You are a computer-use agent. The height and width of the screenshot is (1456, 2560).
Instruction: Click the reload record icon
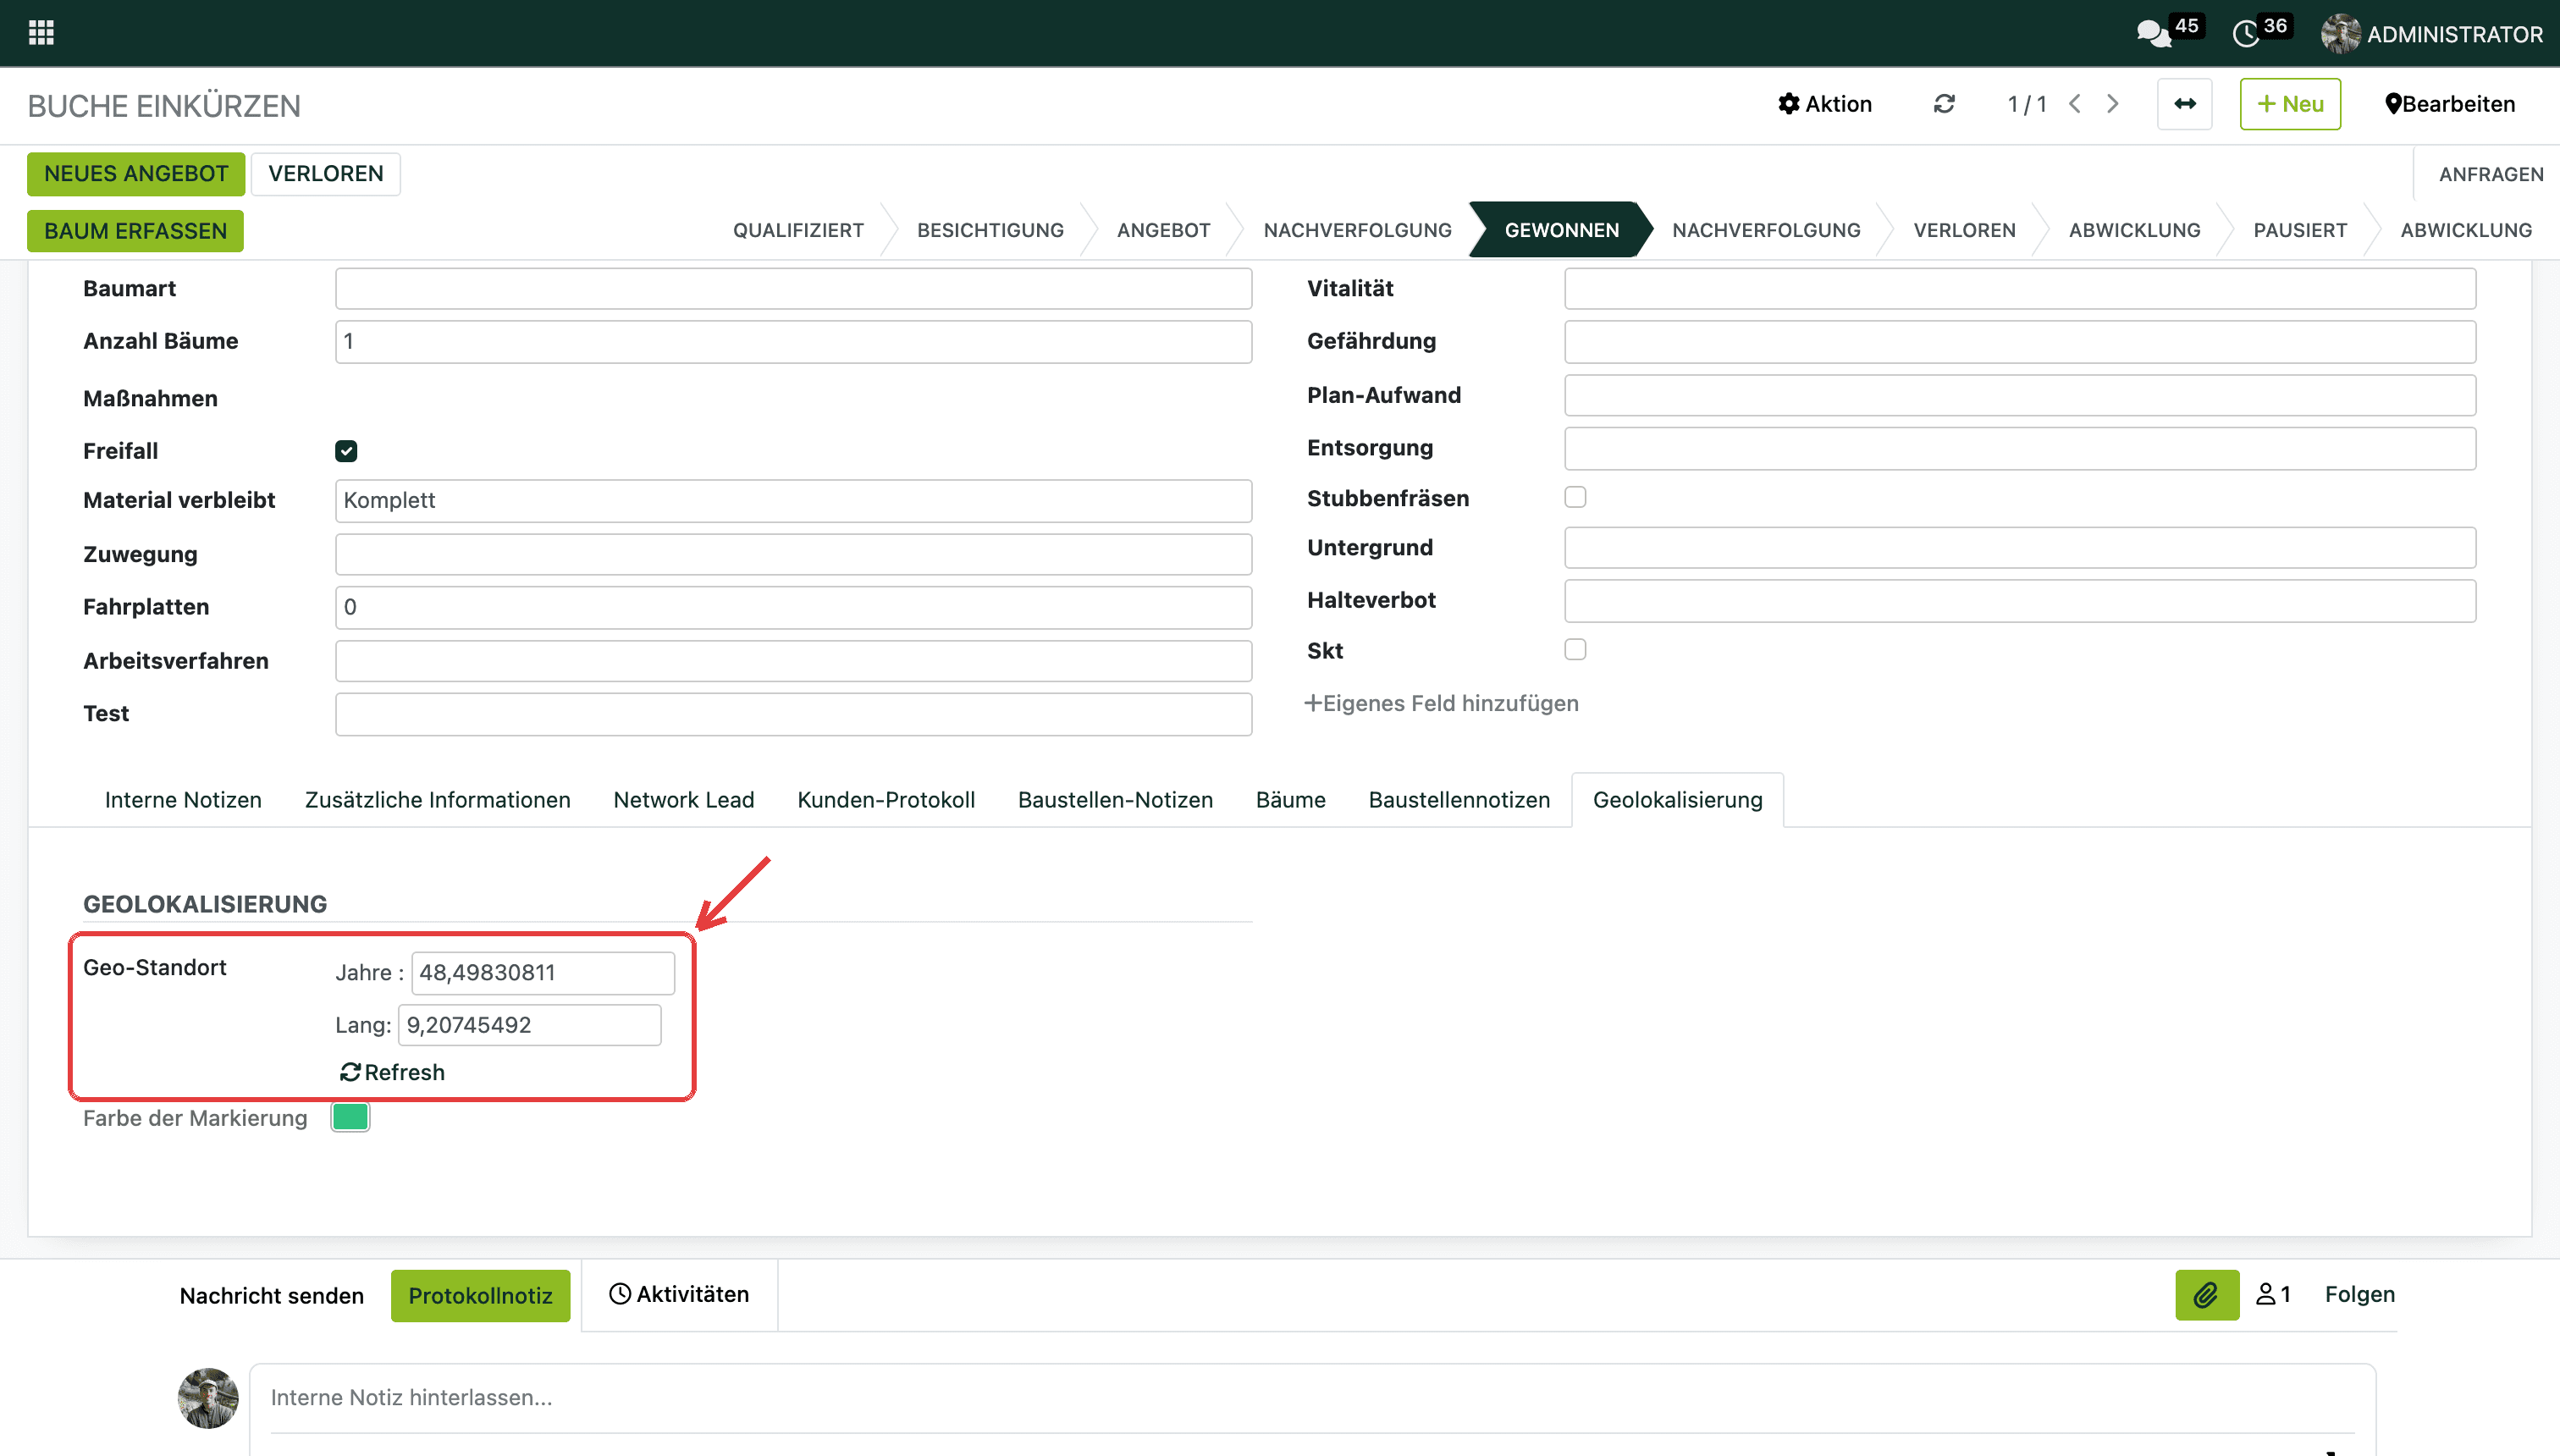point(1944,104)
